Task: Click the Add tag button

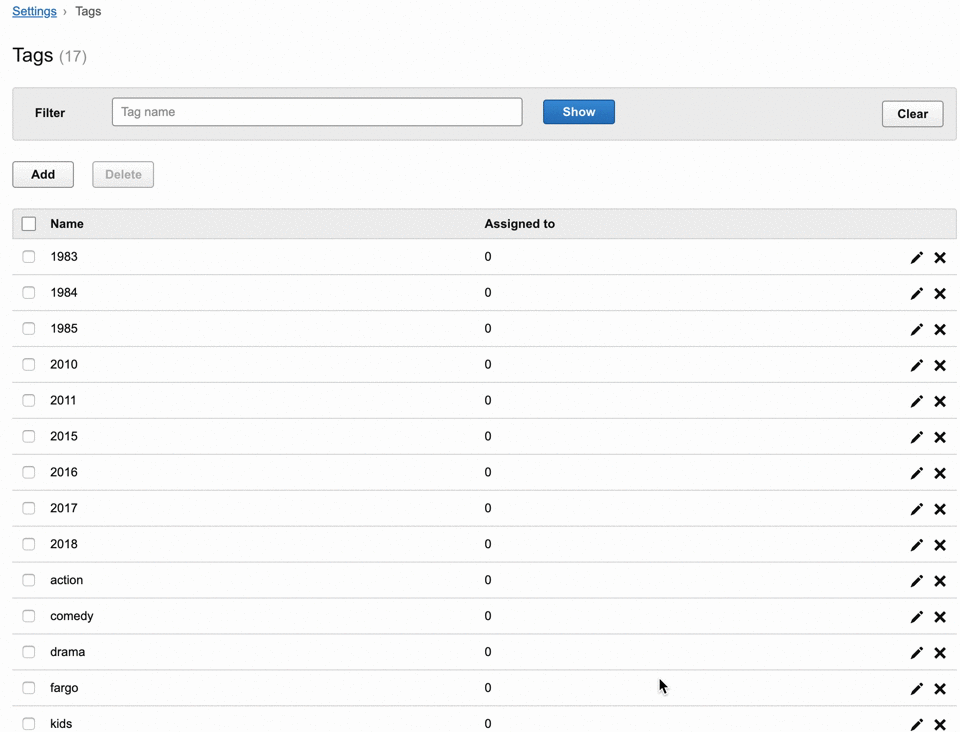Action: point(43,174)
